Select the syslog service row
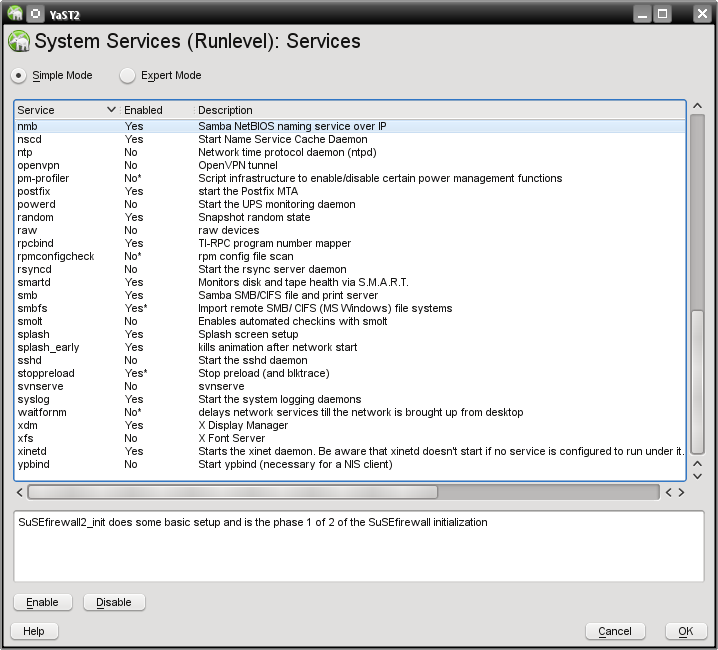The width and height of the screenshot is (718, 650). [350, 399]
